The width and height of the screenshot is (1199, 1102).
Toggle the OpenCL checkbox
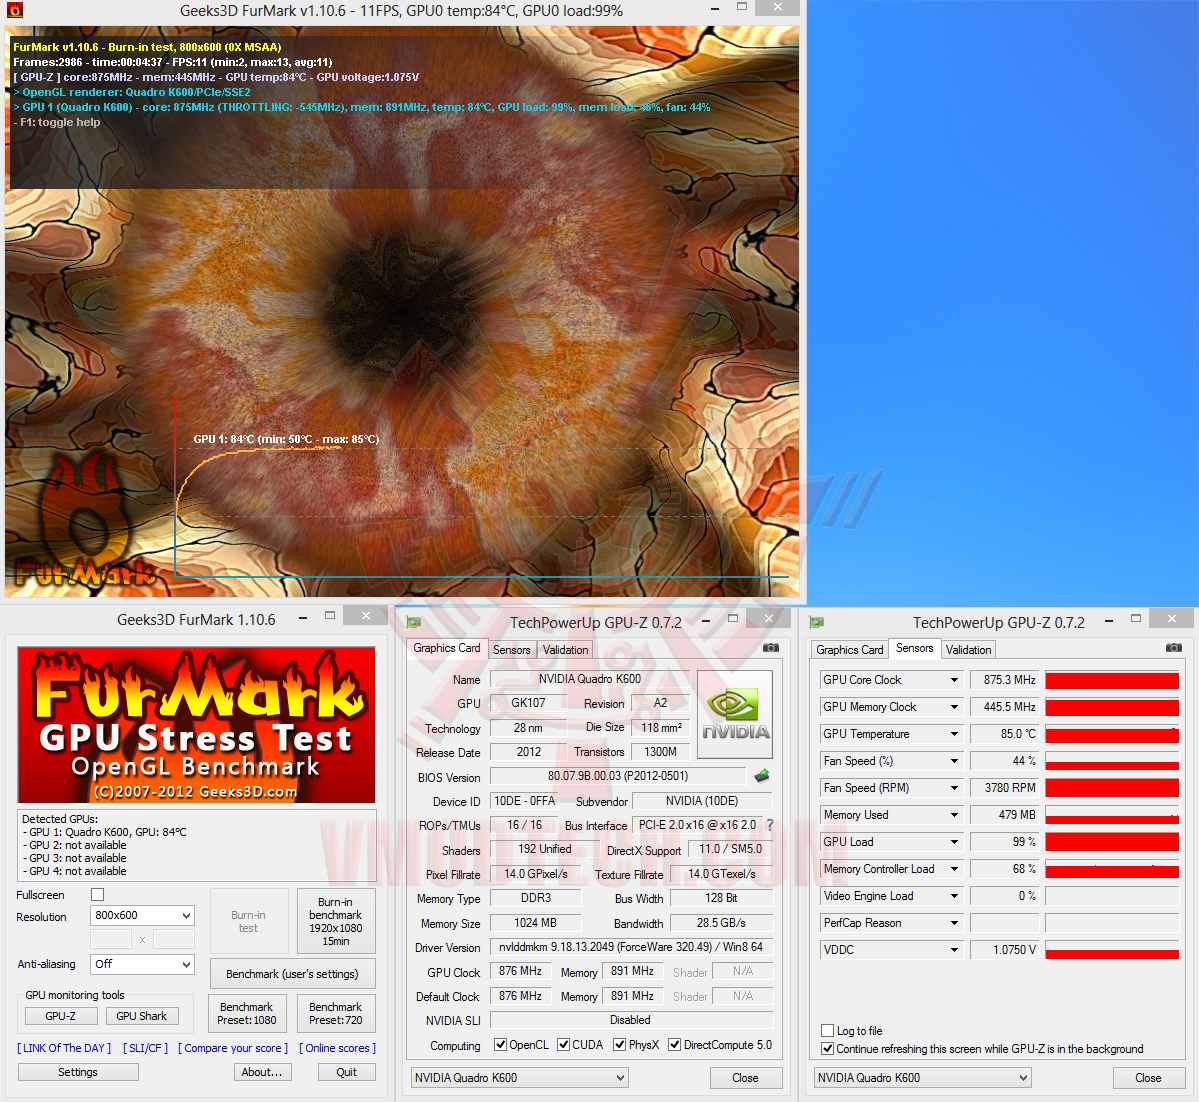500,1045
